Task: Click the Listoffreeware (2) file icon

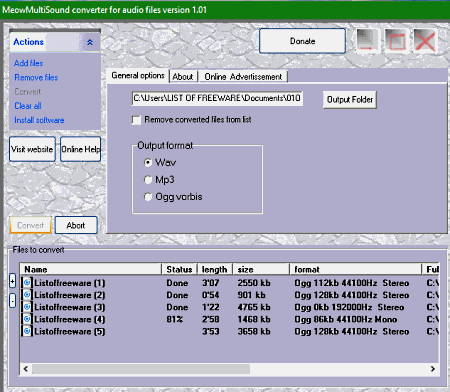Action: [x=27, y=295]
